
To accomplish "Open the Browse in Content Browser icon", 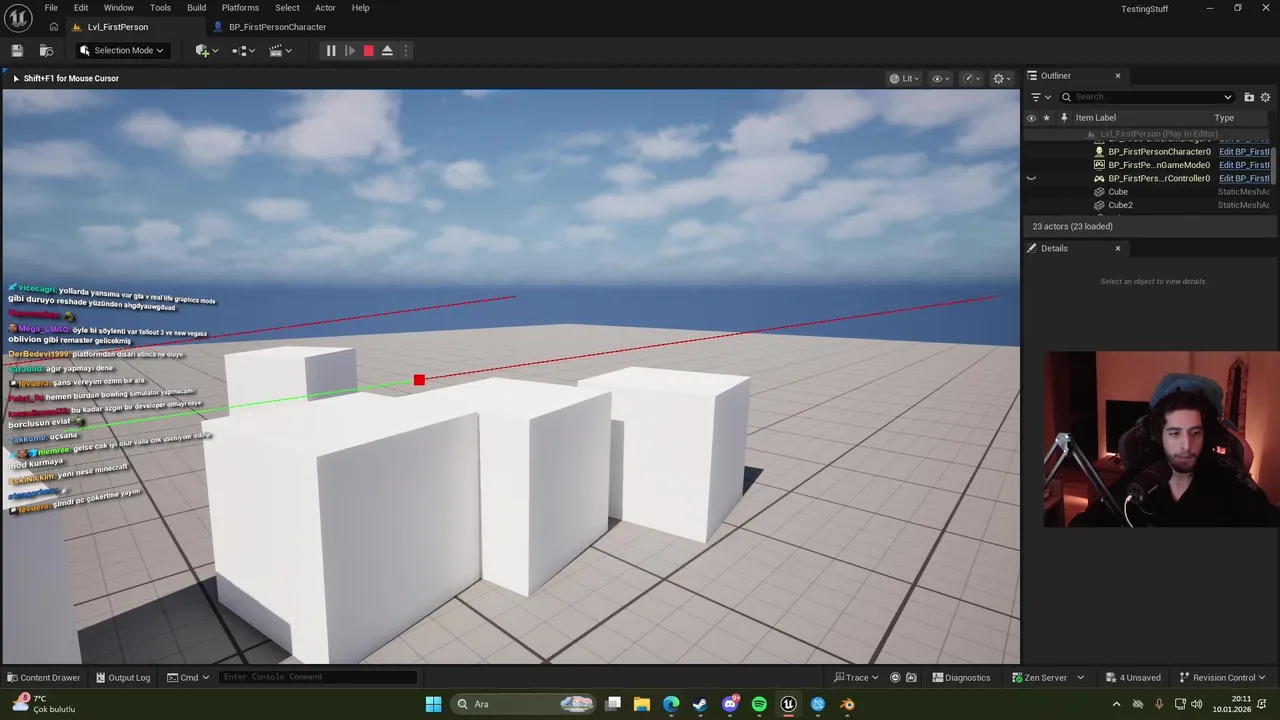I will pos(46,51).
